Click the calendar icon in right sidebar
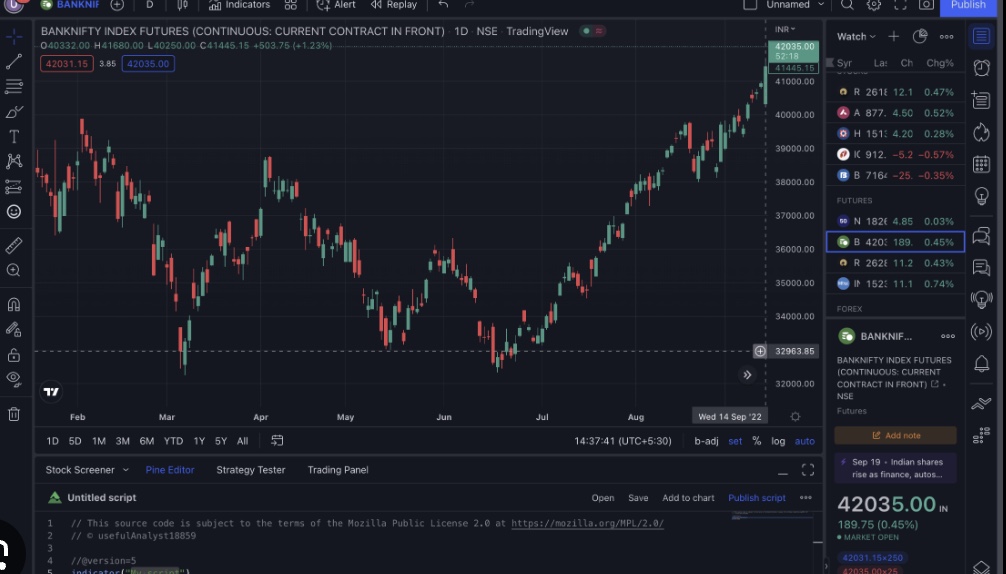The image size is (1006, 574). click(x=981, y=164)
